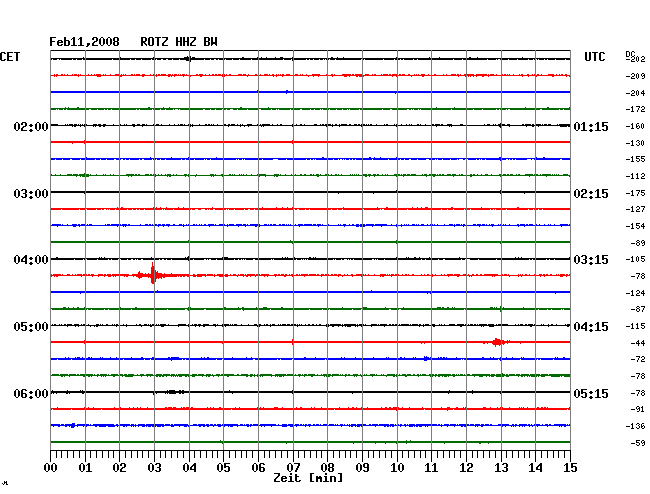Select minute tick label 06
This screenshot has width=650, height=494.
click(x=258, y=467)
